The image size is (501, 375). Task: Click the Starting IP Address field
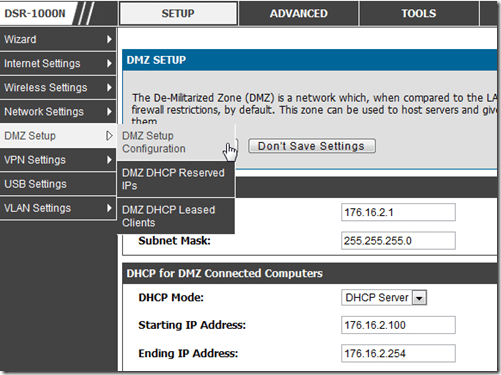pos(398,325)
